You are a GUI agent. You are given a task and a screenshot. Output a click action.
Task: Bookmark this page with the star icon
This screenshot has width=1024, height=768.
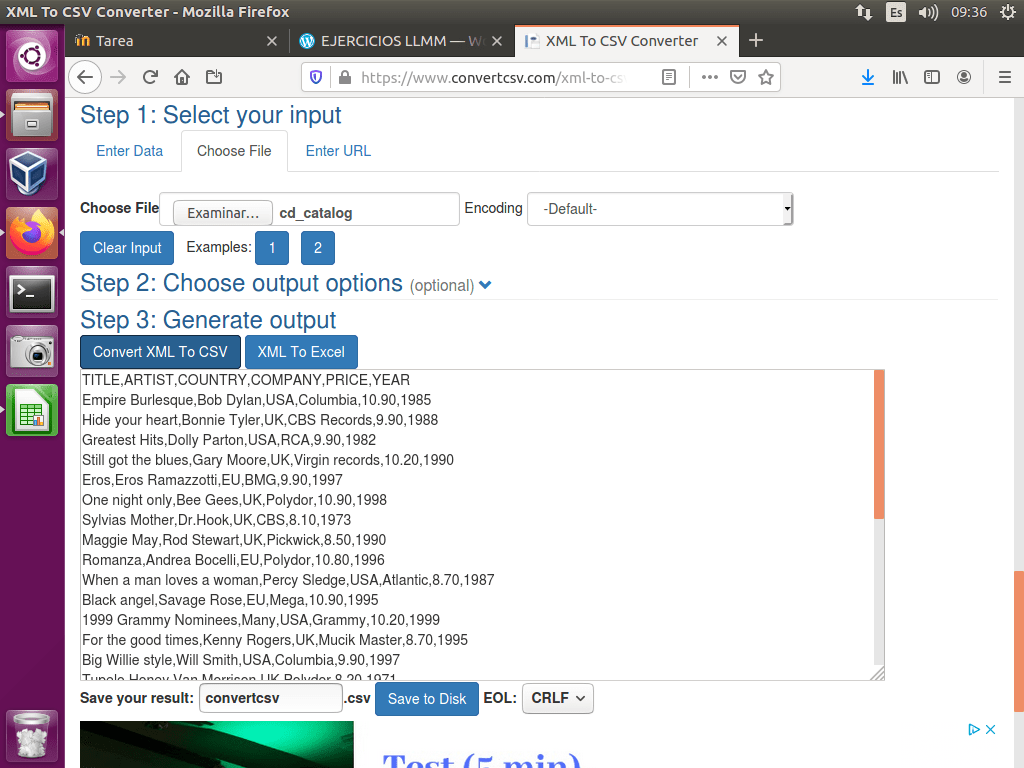pos(765,77)
